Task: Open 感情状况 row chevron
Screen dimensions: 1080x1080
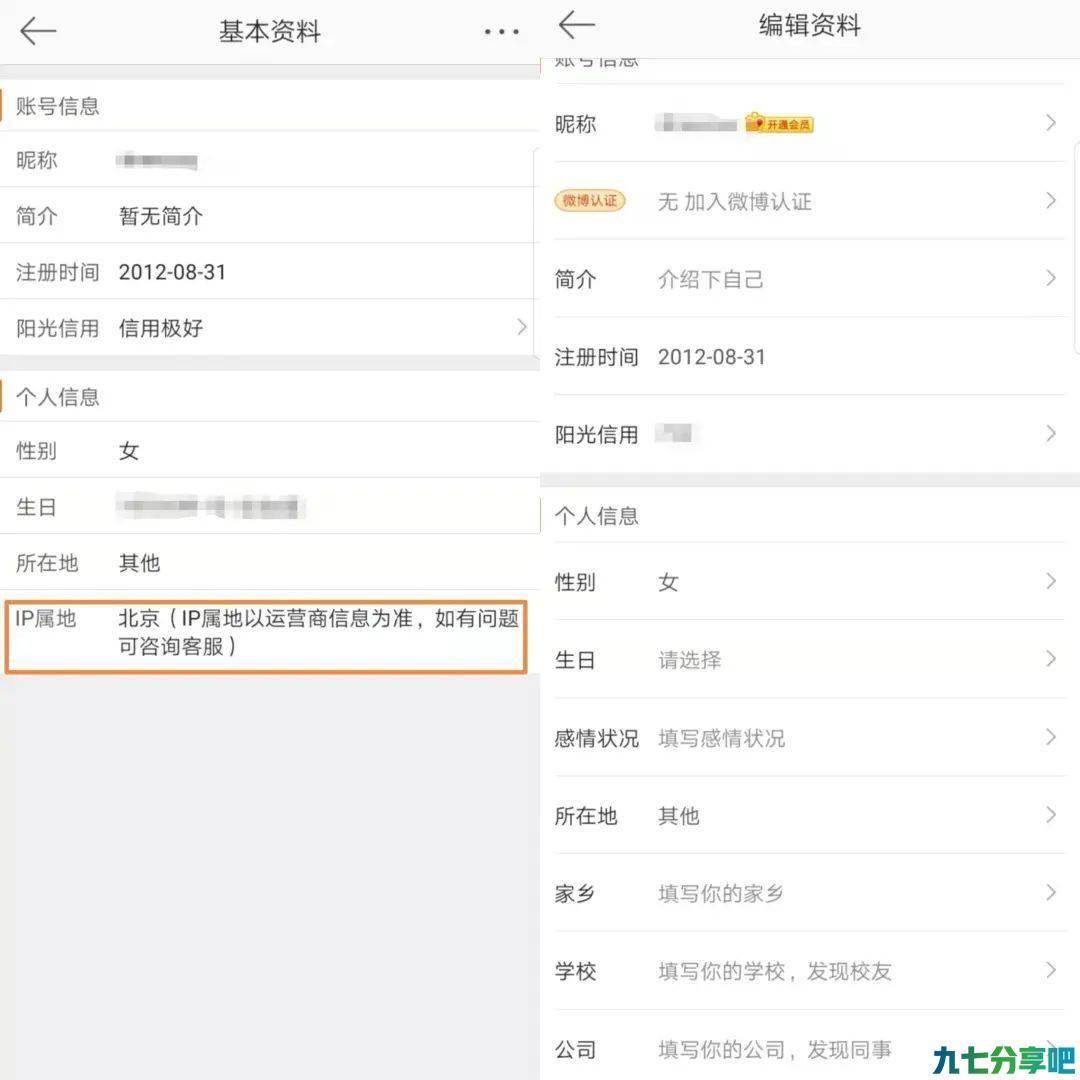Action: pyautogui.click(x=1051, y=737)
